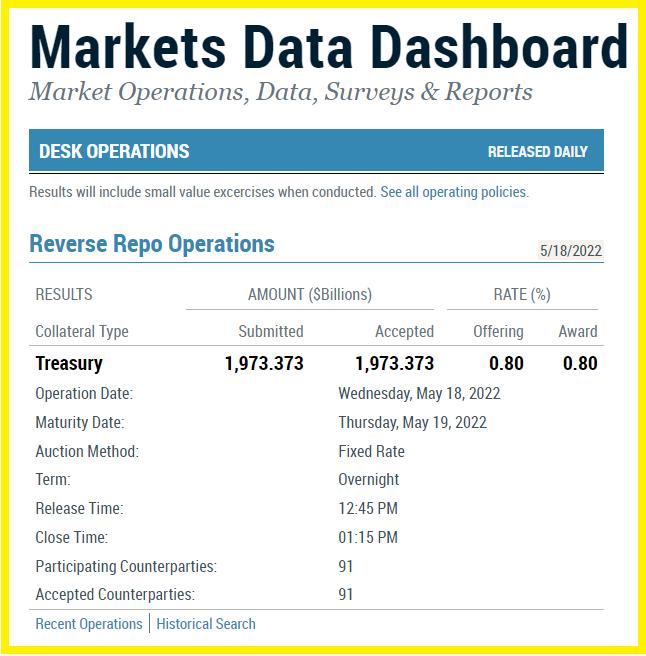This screenshot has width=646, height=656.
Task: Select the Overnight term value
Action: (368, 480)
